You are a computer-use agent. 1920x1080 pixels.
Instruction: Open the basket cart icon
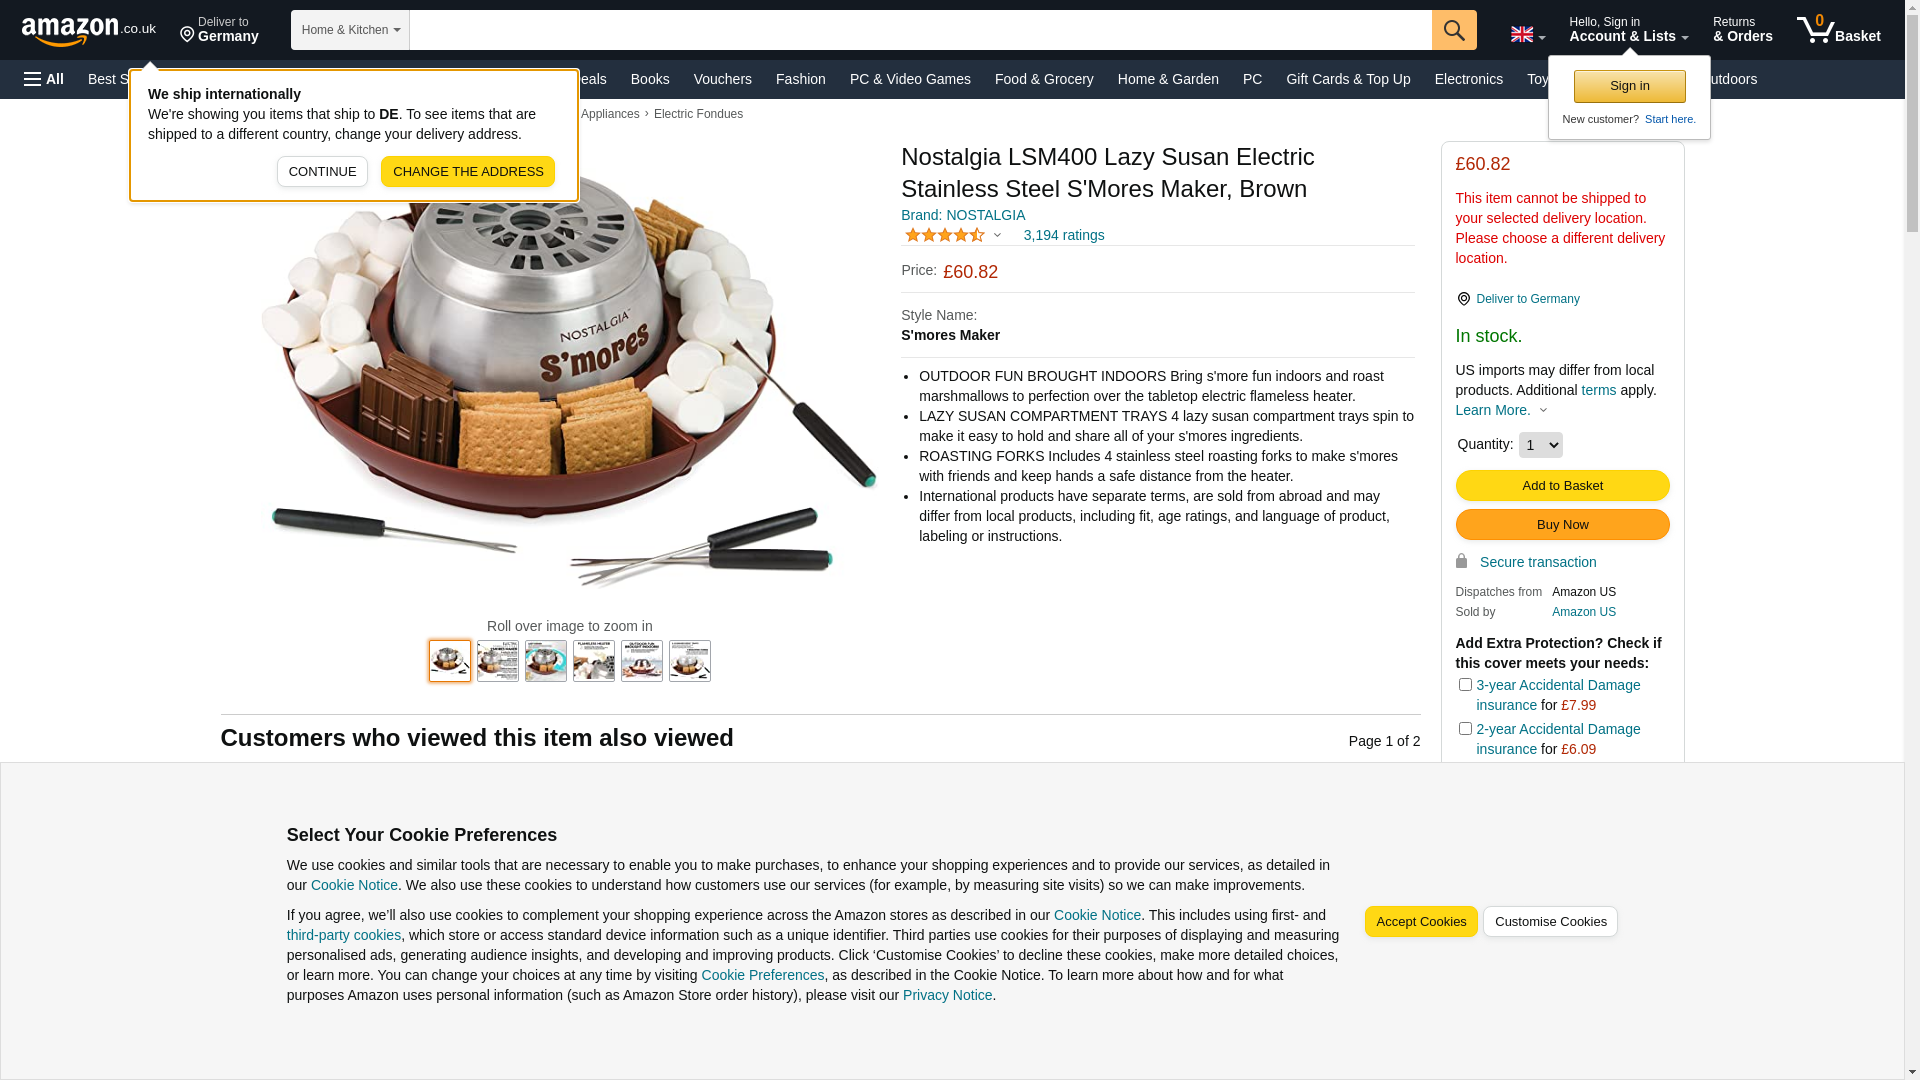(x=1838, y=30)
